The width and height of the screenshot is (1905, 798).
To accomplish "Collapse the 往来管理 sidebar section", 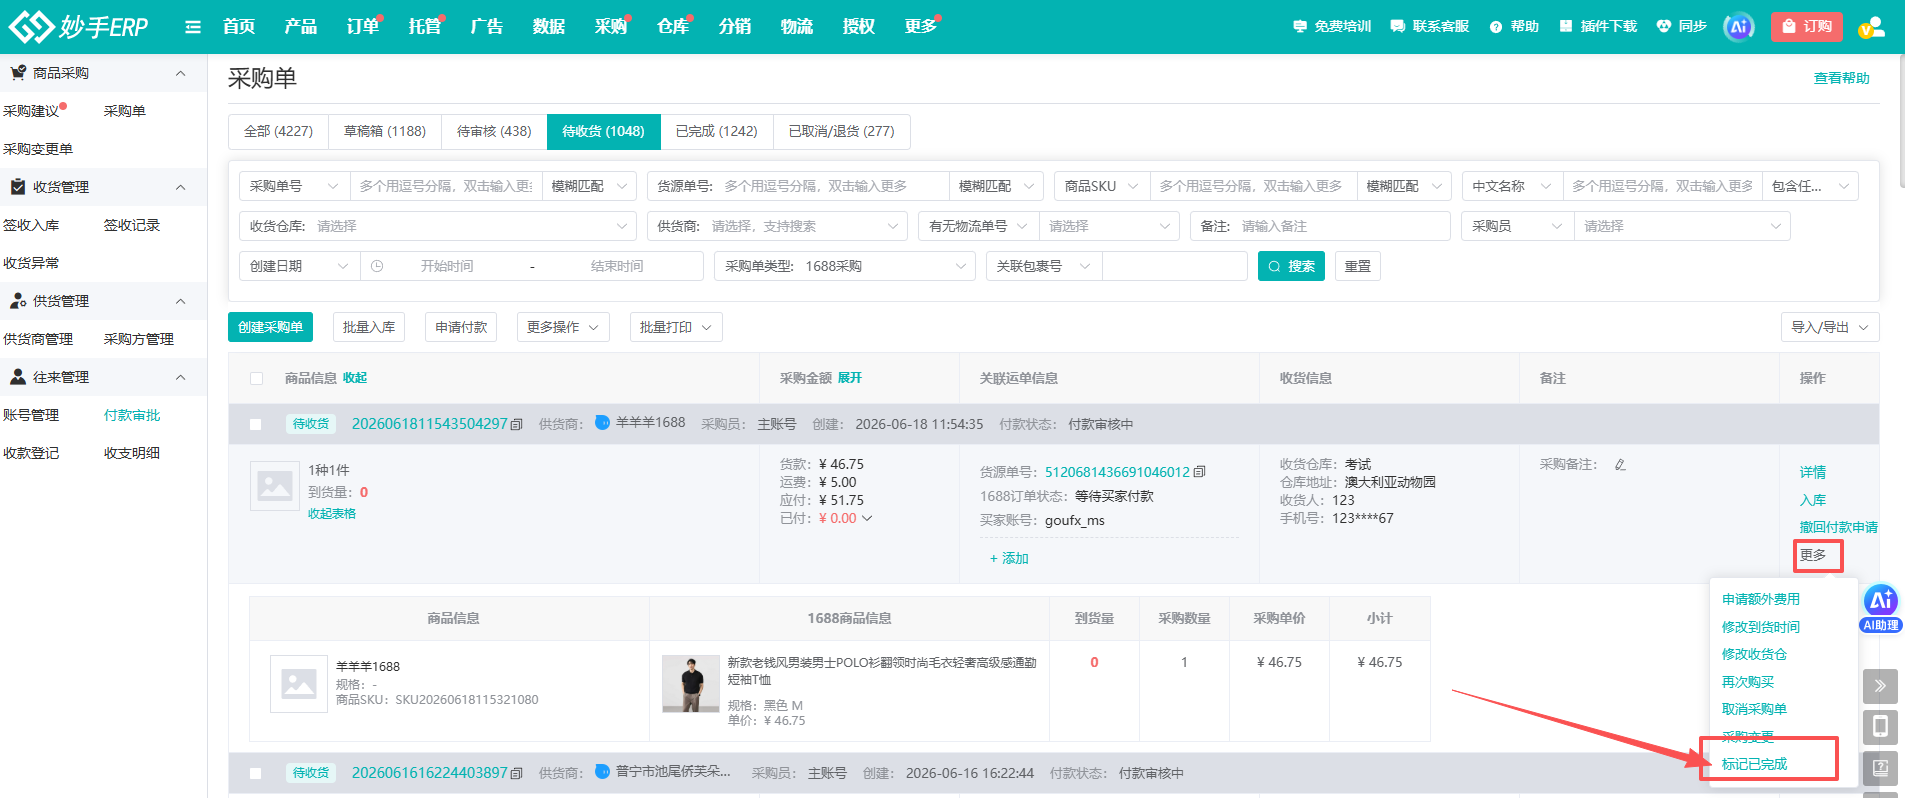I will [181, 377].
